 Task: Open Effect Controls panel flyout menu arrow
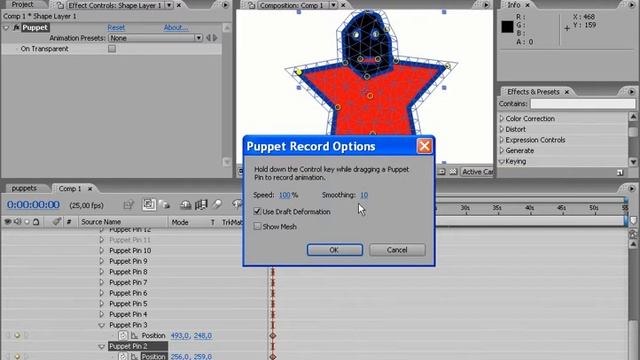[x=226, y=5]
